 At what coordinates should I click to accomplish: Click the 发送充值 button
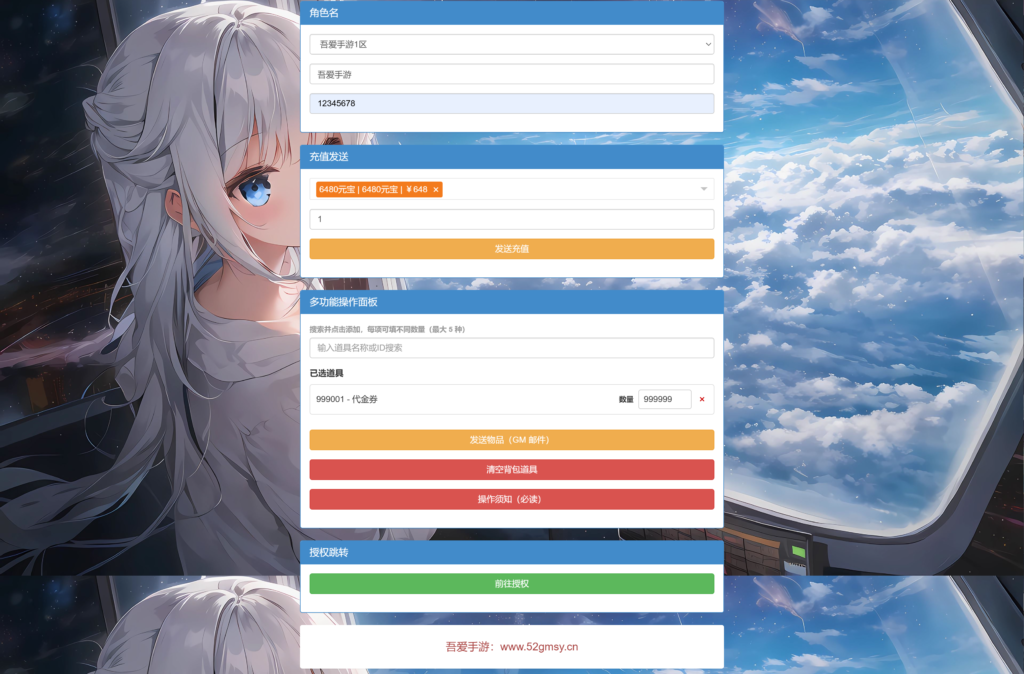(511, 249)
